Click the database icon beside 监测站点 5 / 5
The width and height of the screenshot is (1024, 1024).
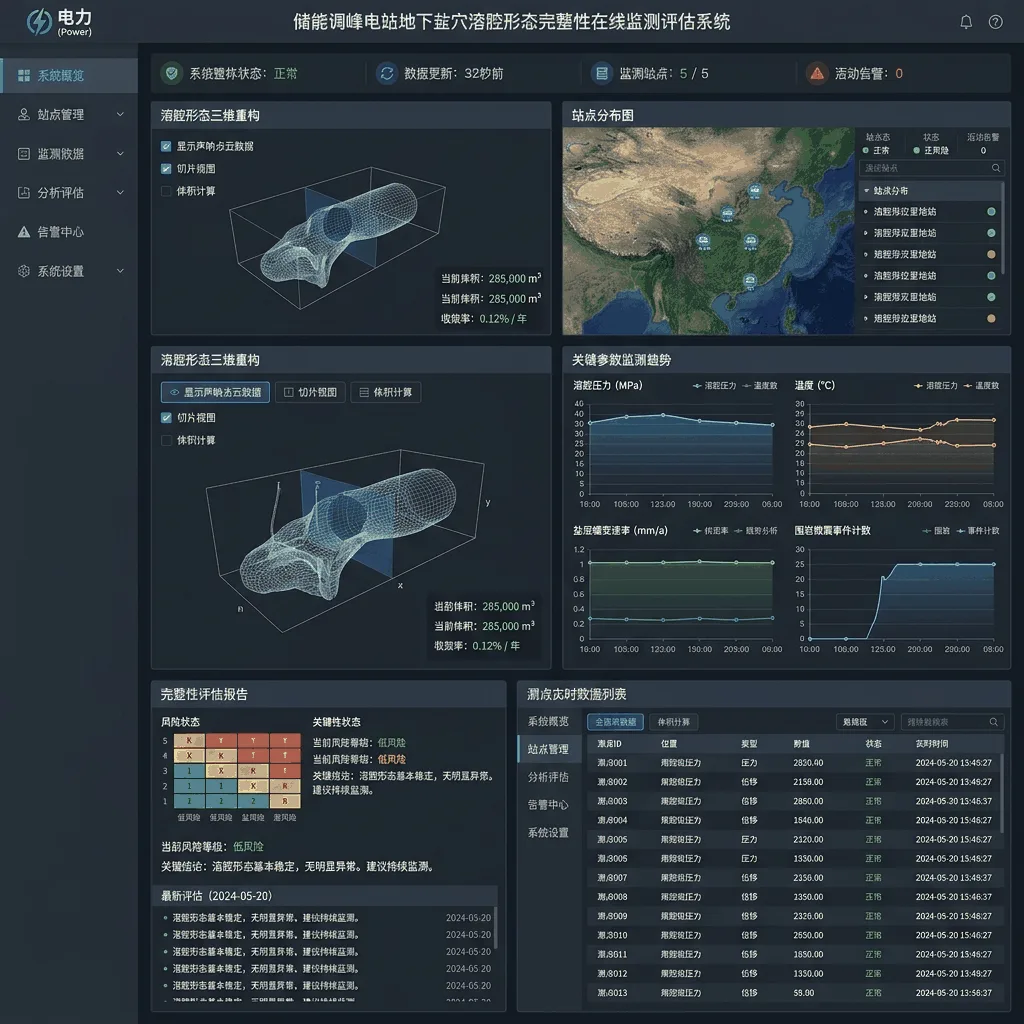coord(601,73)
